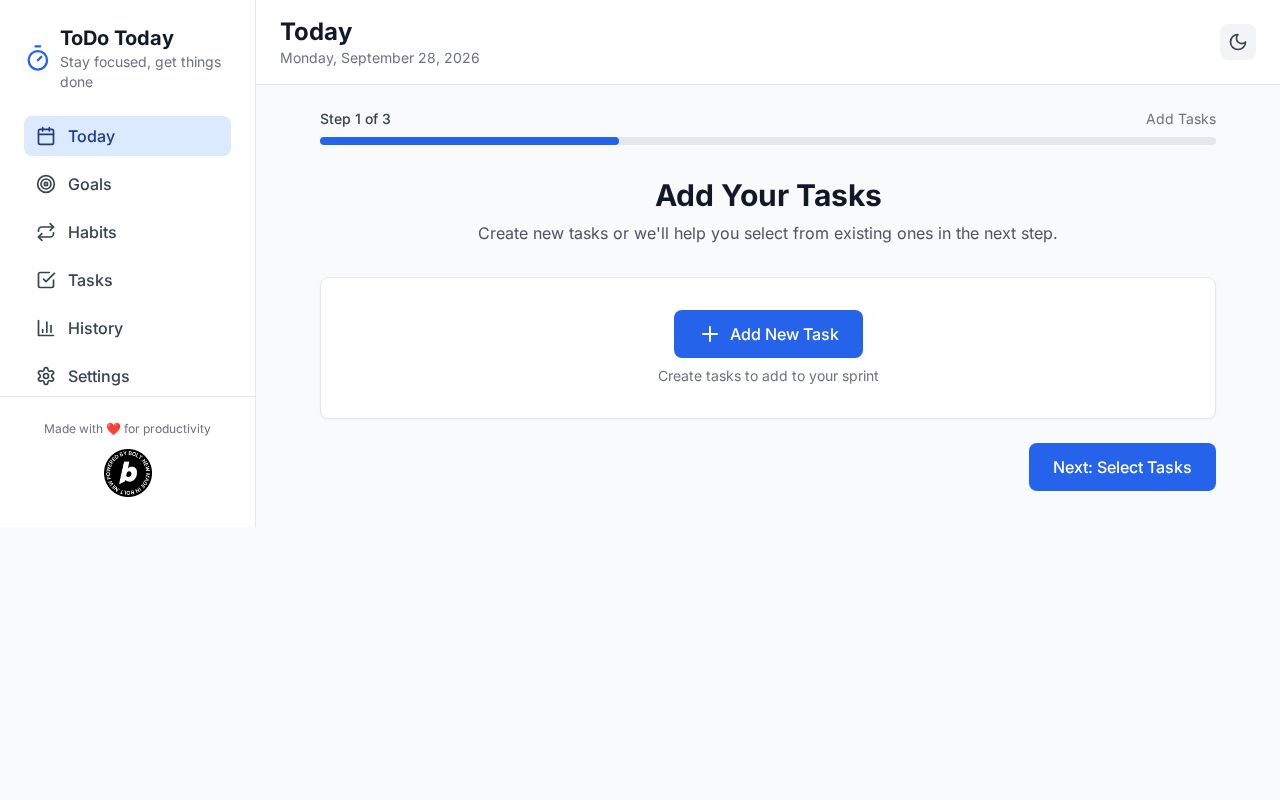Screen dimensions: 1280x800
Task: Click the Today page header title
Action: 316,32
